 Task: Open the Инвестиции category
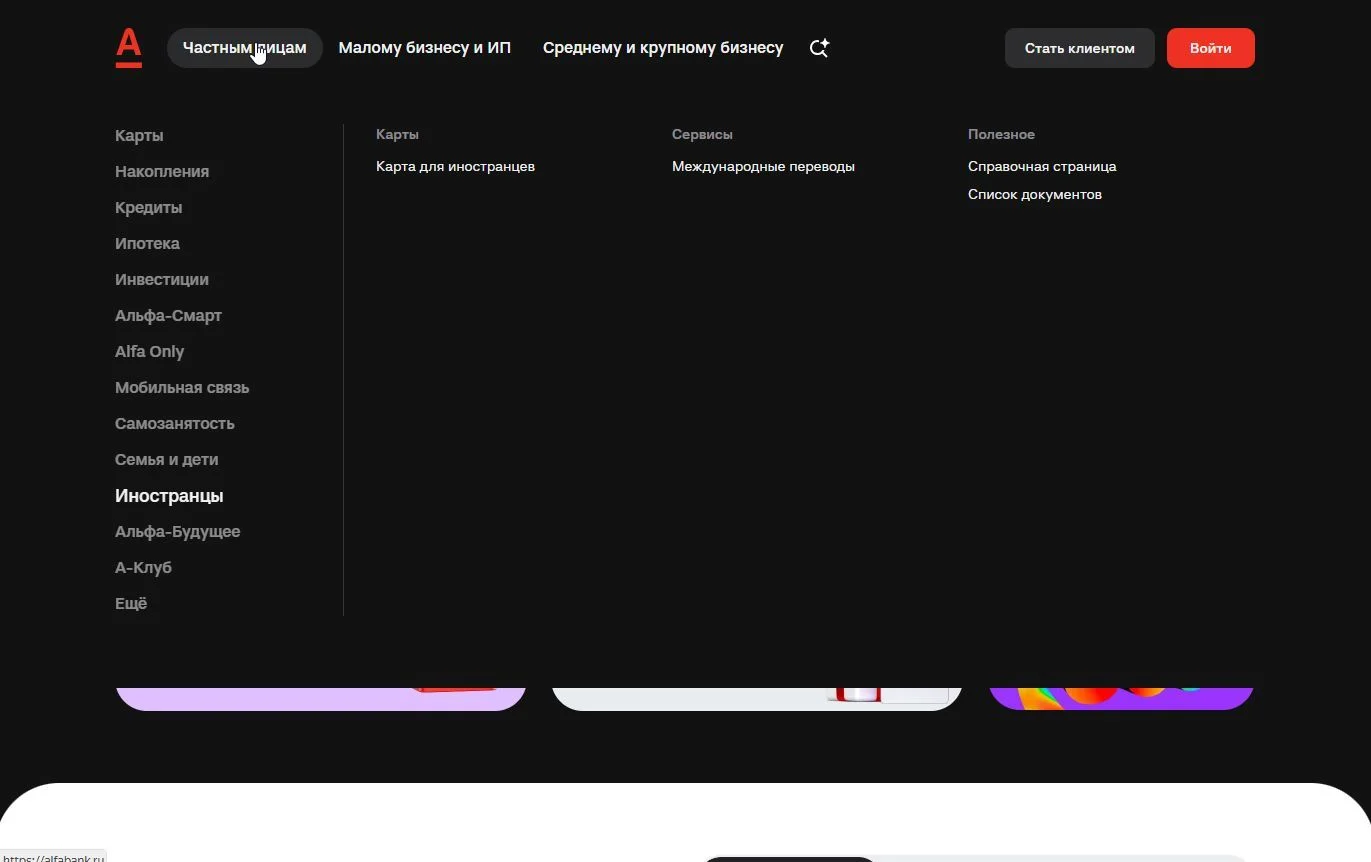(x=162, y=280)
